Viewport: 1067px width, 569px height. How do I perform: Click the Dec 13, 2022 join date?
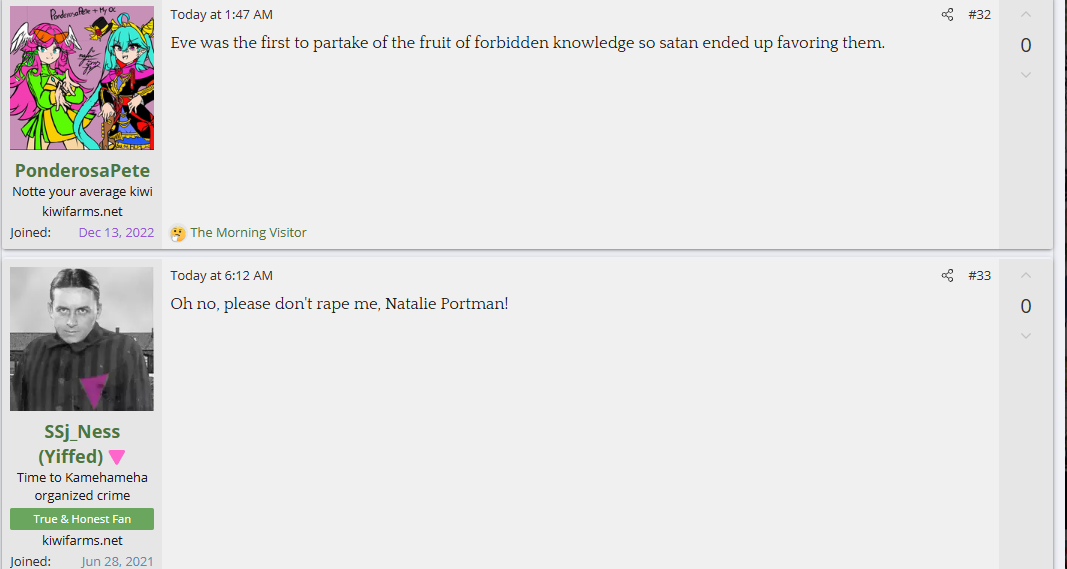click(x=116, y=233)
